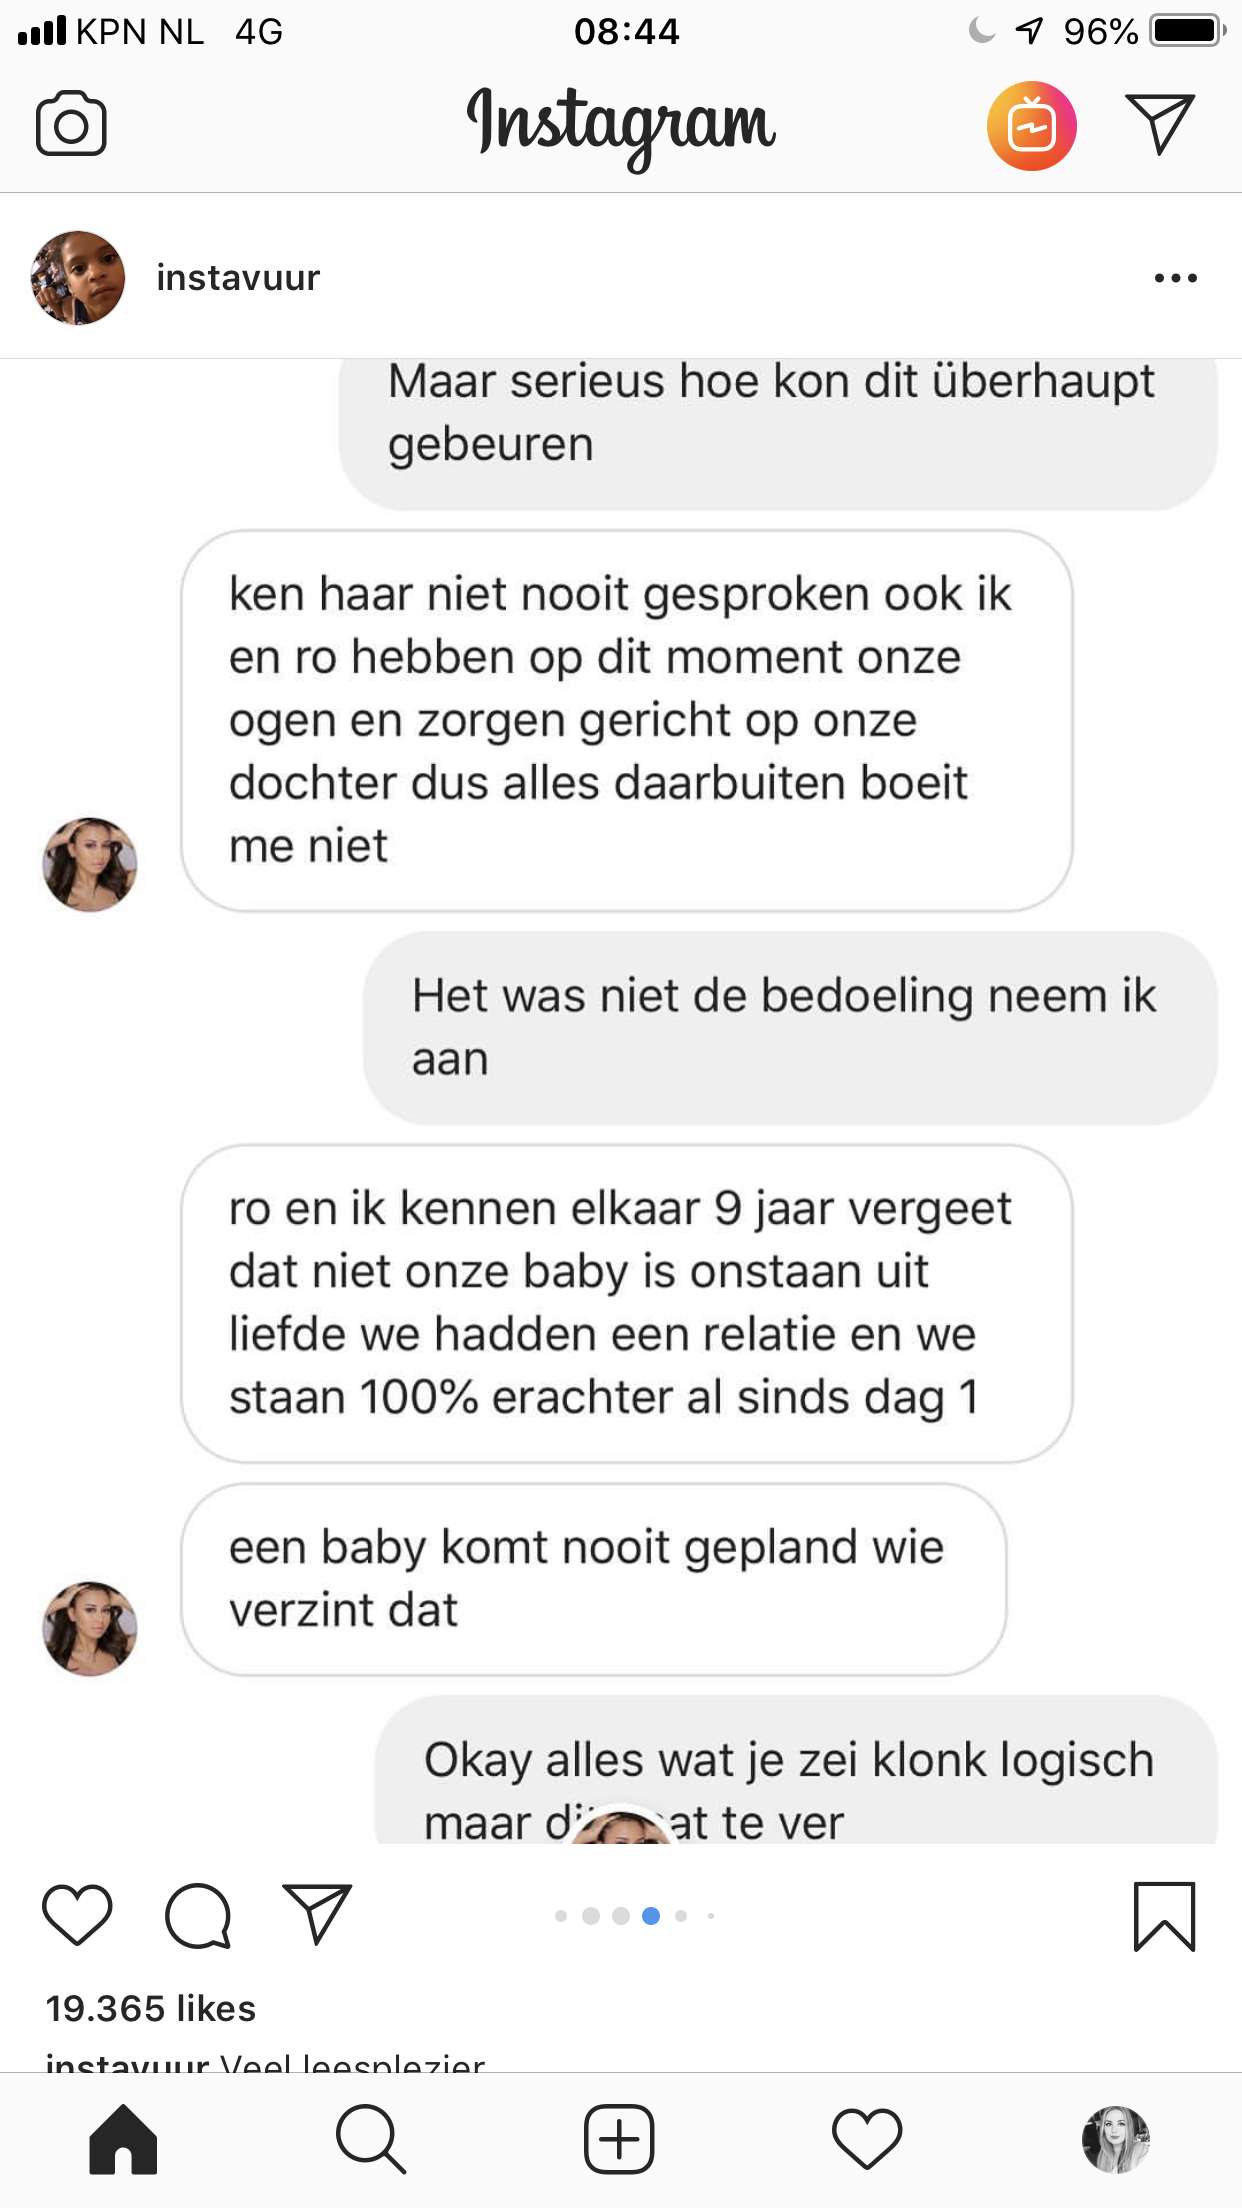This screenshot has height=2208, width=1242.
Task: Tap first carousel pagination dot
Action: point(561,1916)
